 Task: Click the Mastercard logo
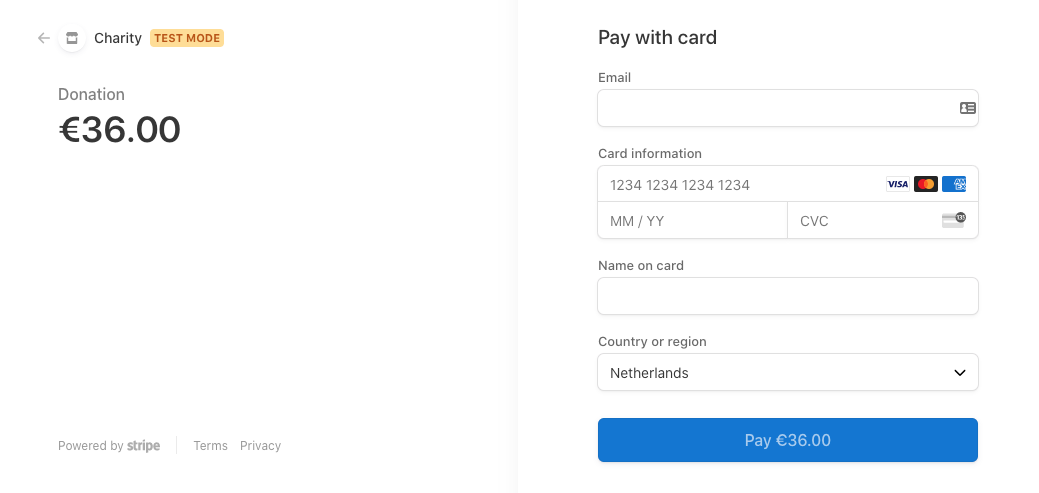click(926, 184)
